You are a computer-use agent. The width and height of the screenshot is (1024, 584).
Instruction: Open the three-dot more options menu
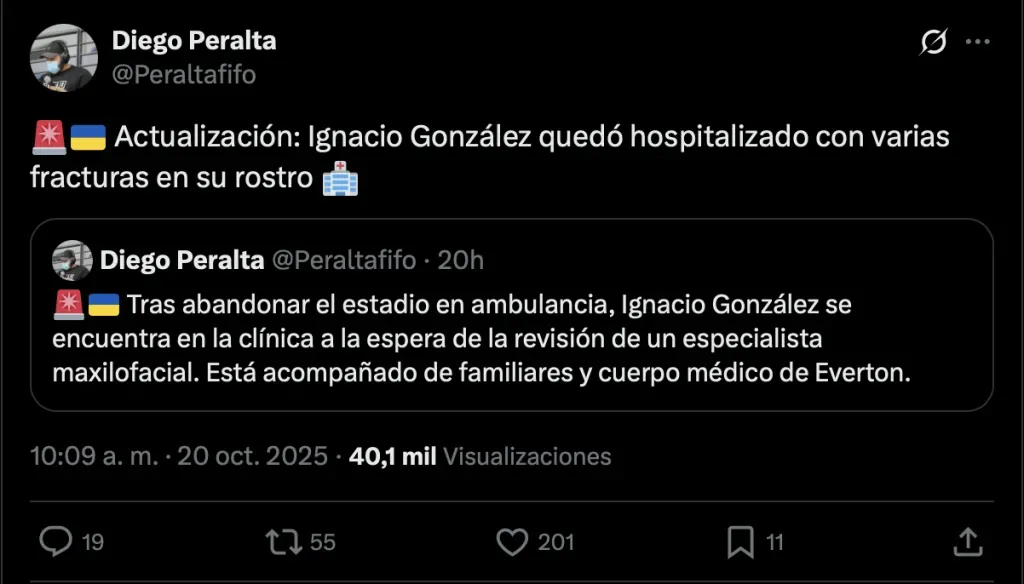977,42
